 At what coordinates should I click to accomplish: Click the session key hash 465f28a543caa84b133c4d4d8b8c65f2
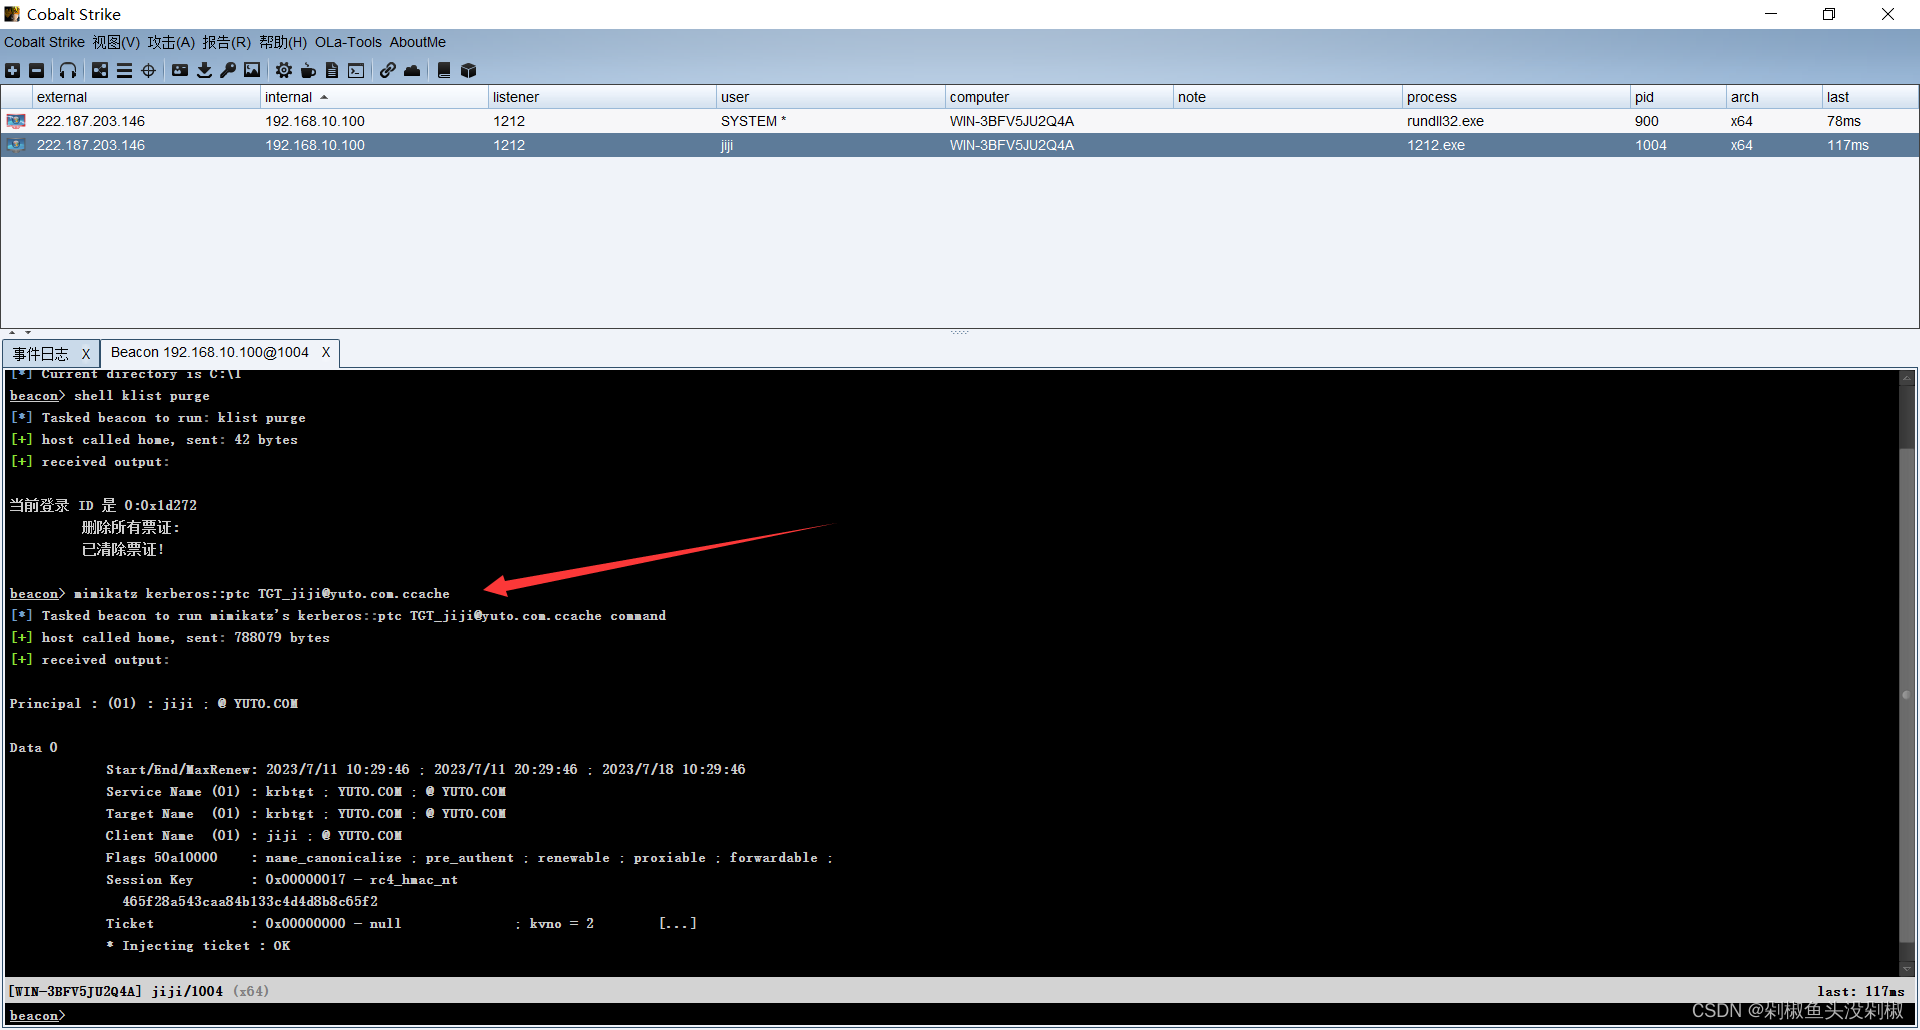pyautogui.click(x=250, y=902)
